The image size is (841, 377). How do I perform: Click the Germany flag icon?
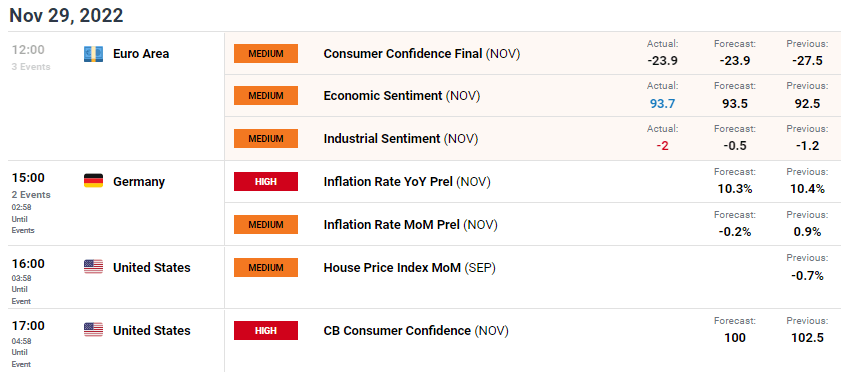coord(93,181)
